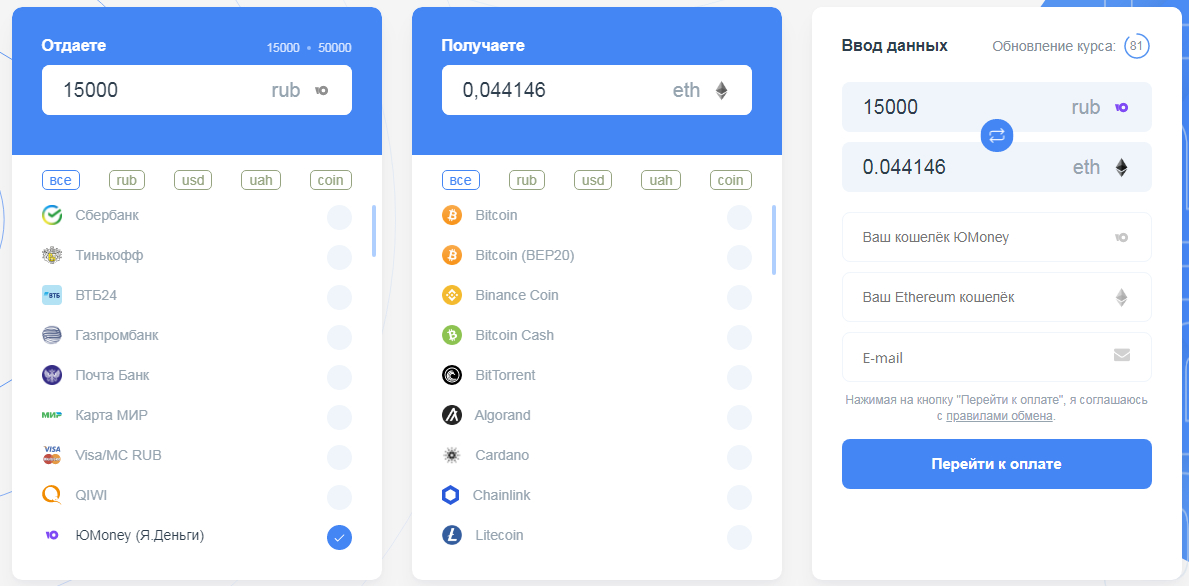Select the Litecoin radio circle

point(739,537)
